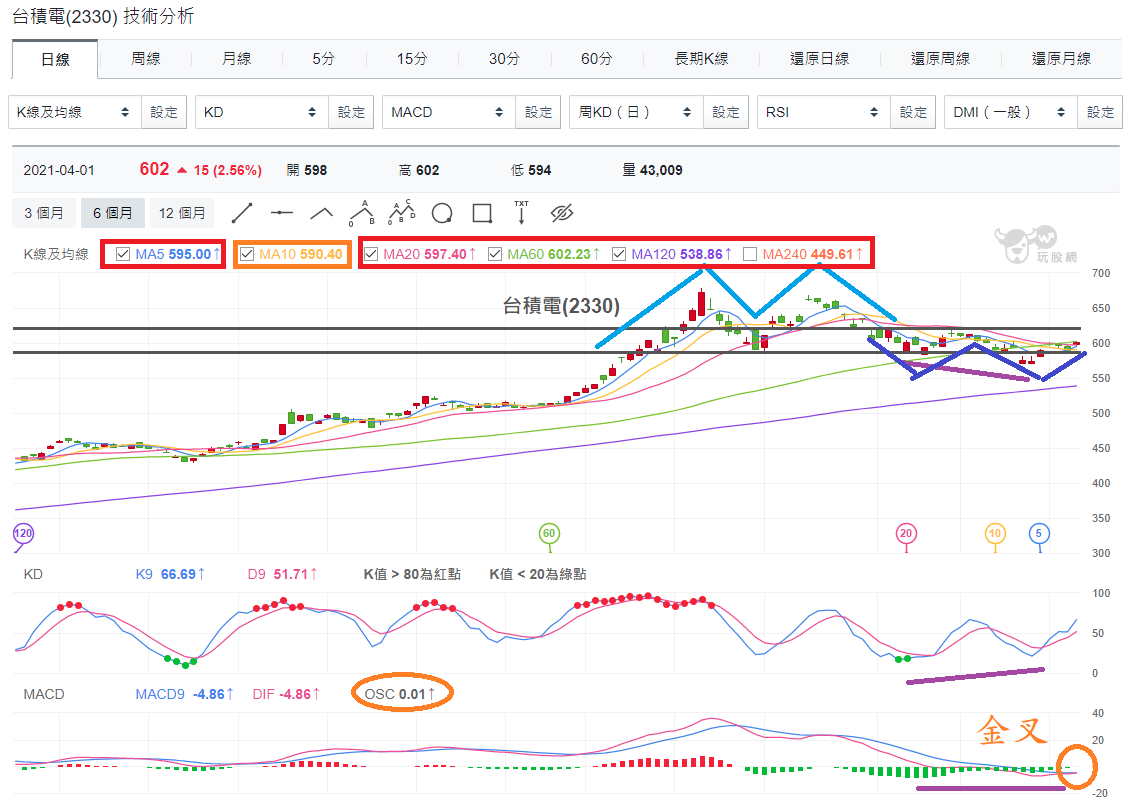Open the KD indicator dropdown
Image resolution: width=1140 pixels, height=797 pixels.
tap(262, 112)
